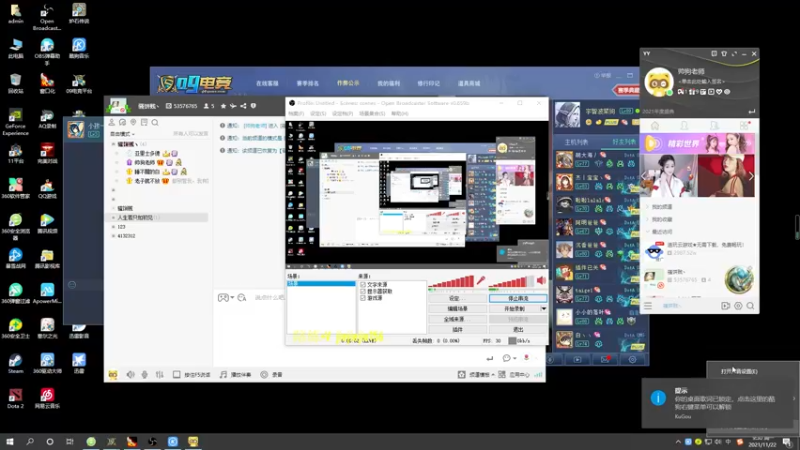Click the microphone icon in YY bottom toolbar
Viewport: 800px width, 450px height.
click(145, 374)
